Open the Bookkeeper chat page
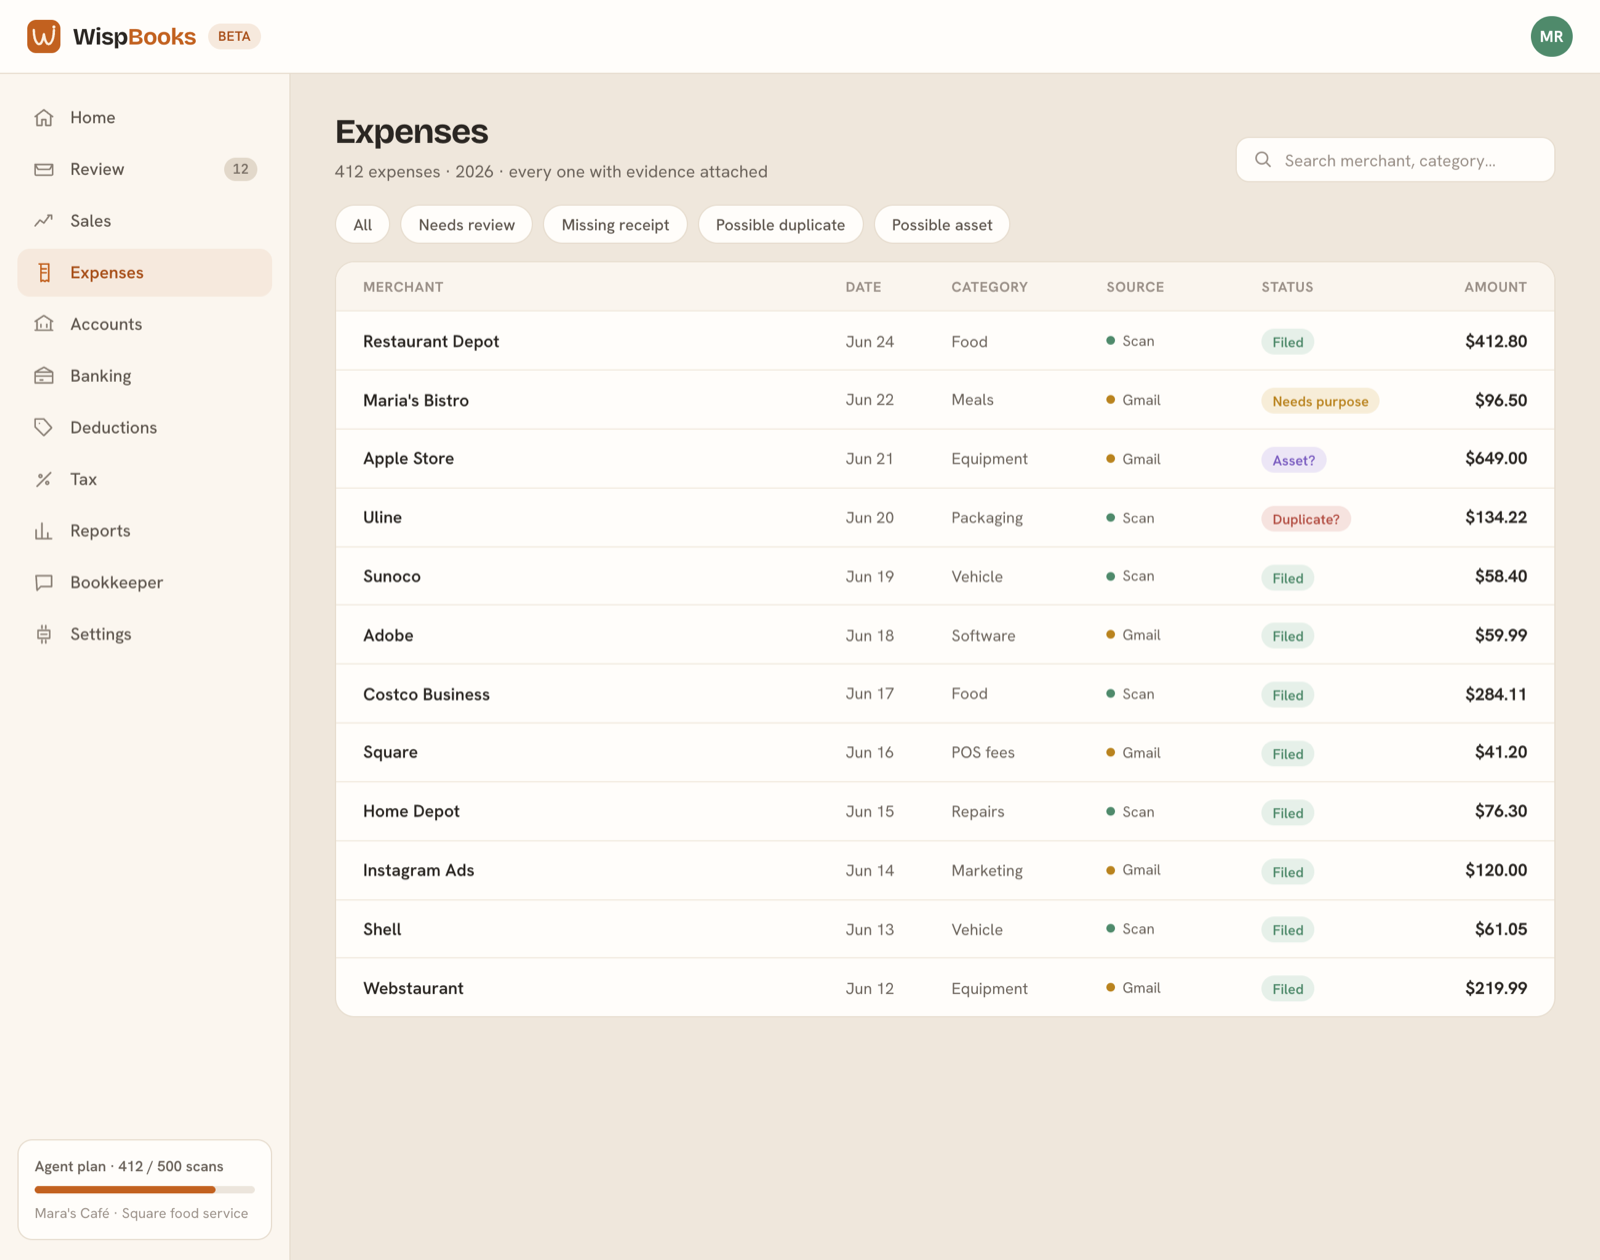Viewport: 1600px width, 1260px height. [145, 582]
